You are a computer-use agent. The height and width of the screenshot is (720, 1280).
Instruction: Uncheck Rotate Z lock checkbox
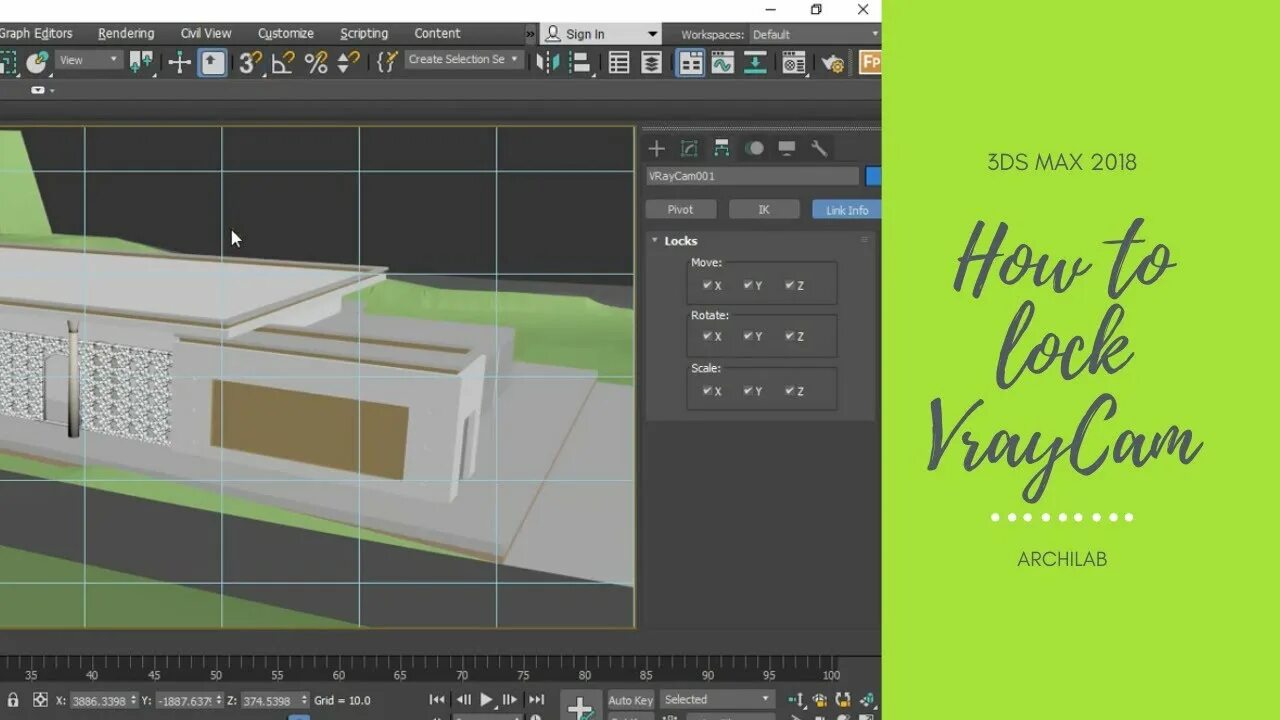point(789,336)
